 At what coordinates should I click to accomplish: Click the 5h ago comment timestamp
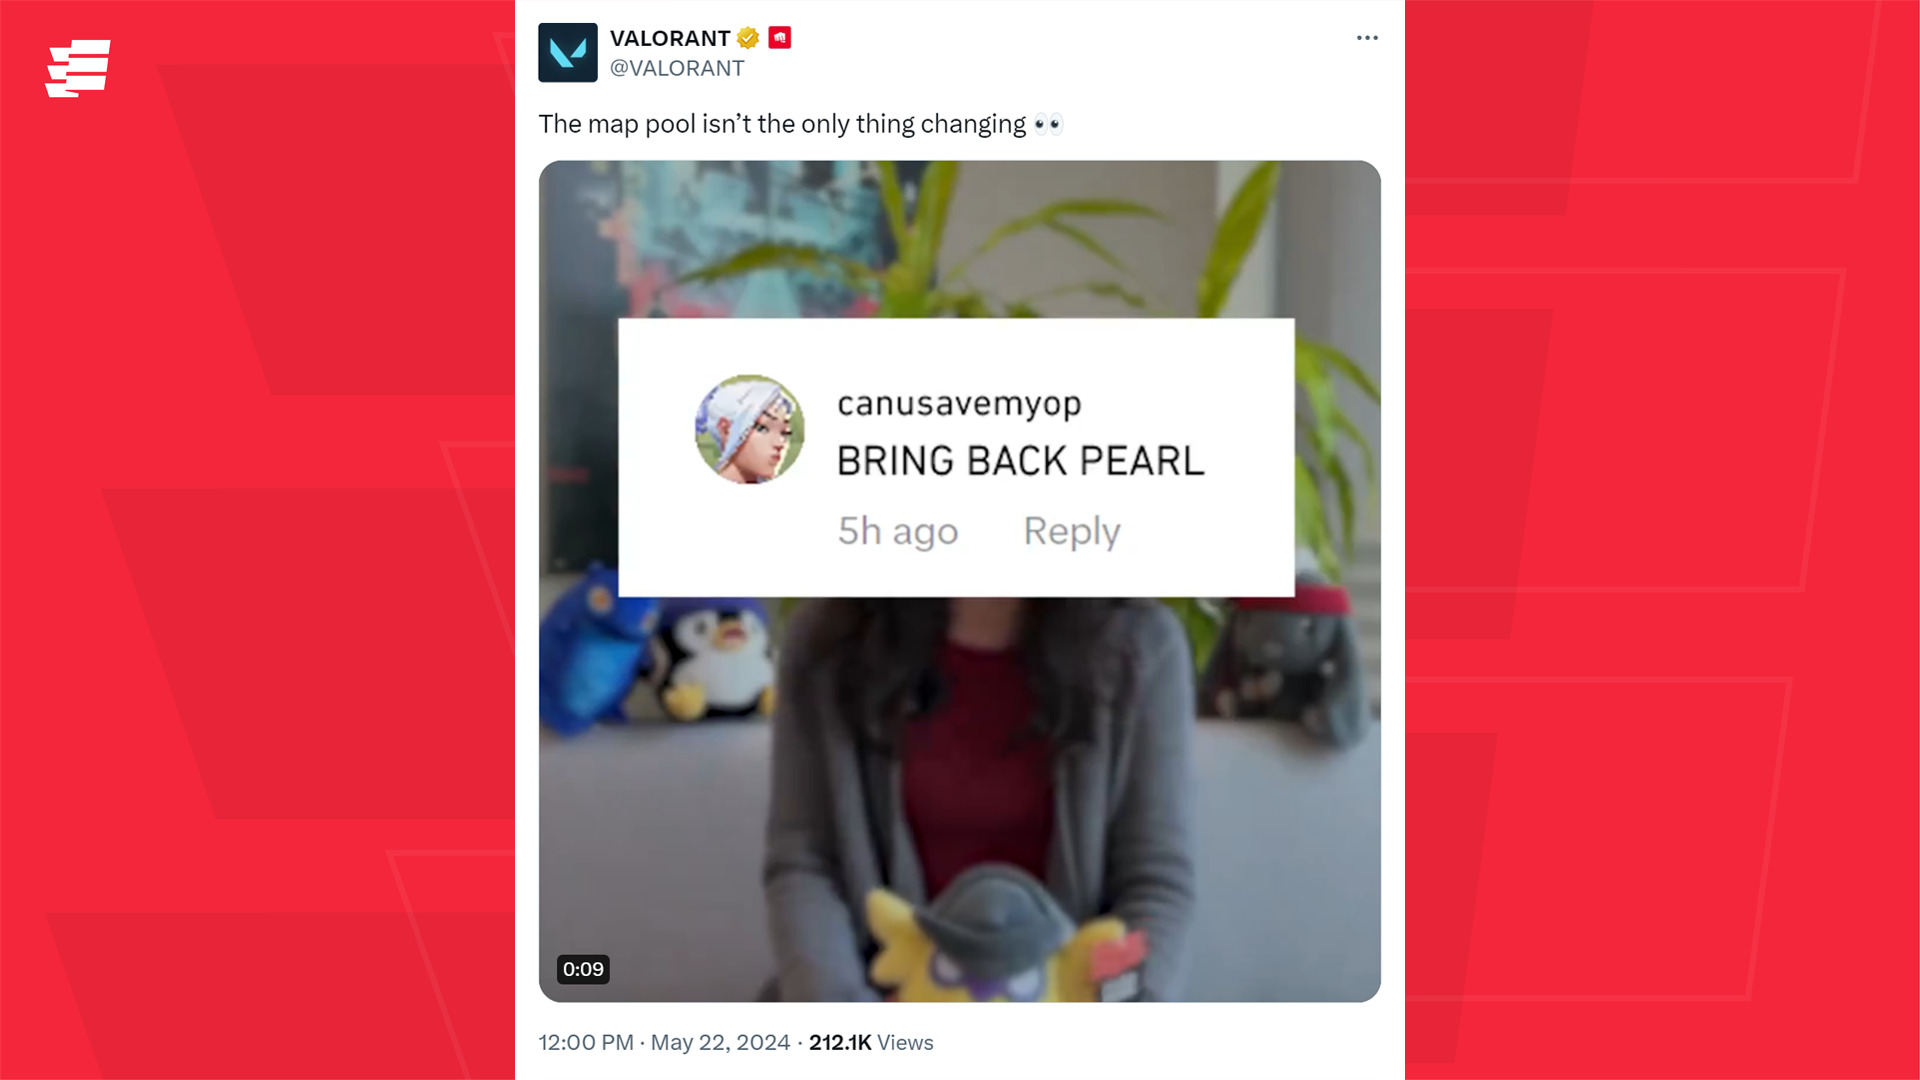pos(898,532)
